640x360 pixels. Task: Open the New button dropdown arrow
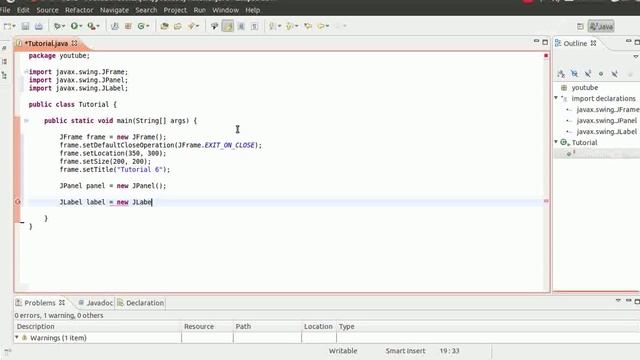(14, 26)
